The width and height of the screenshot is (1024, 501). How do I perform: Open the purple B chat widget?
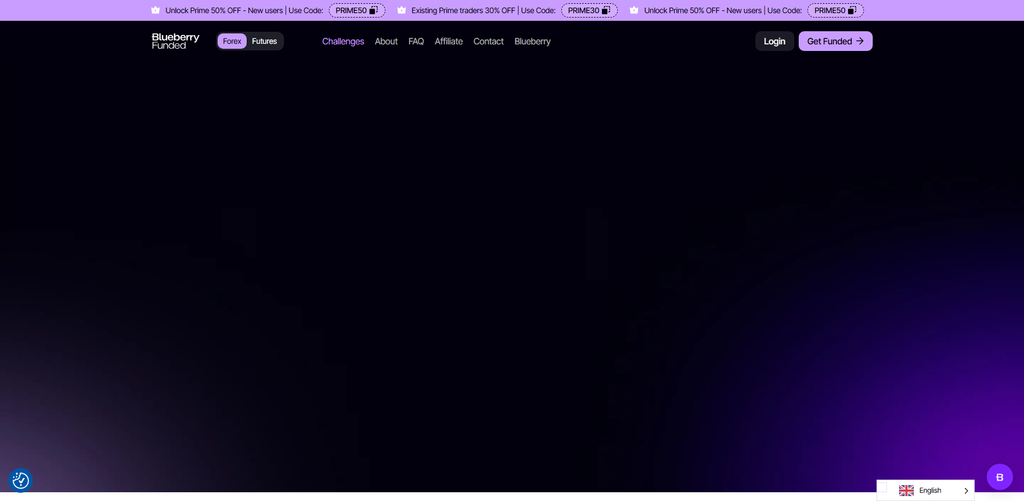click(999, 477)
